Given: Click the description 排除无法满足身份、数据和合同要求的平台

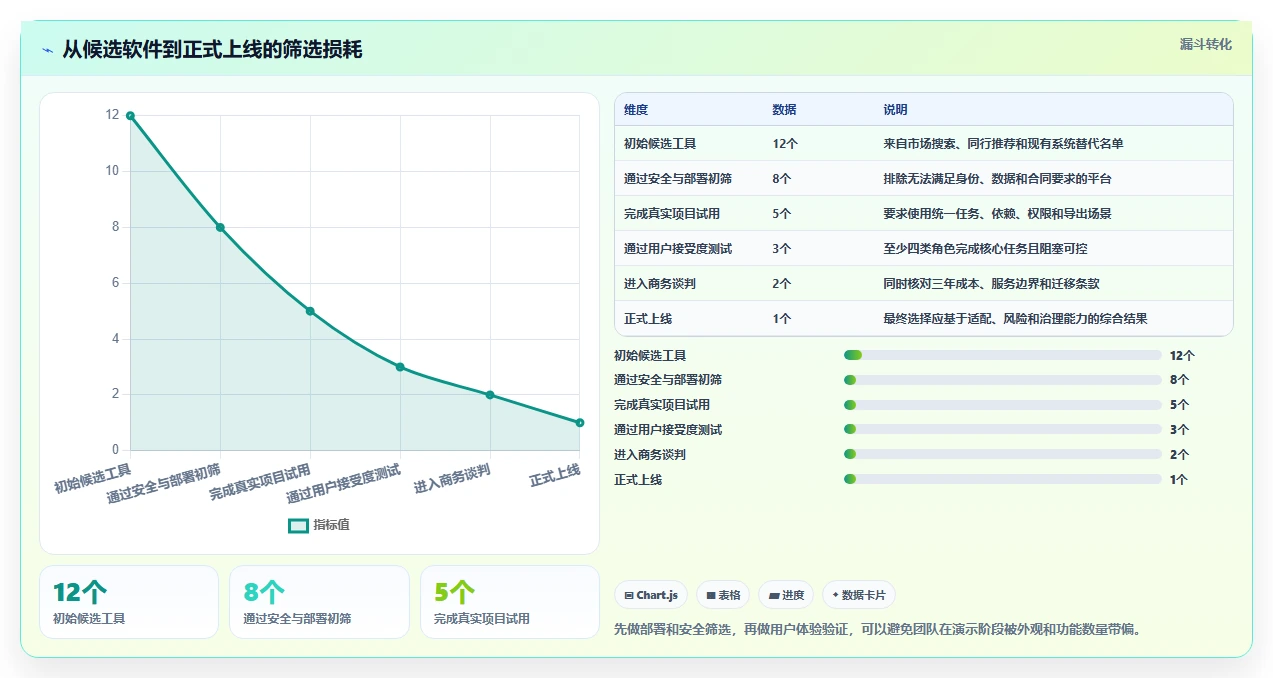Looking at the screenshot, I should pos(997,179).
